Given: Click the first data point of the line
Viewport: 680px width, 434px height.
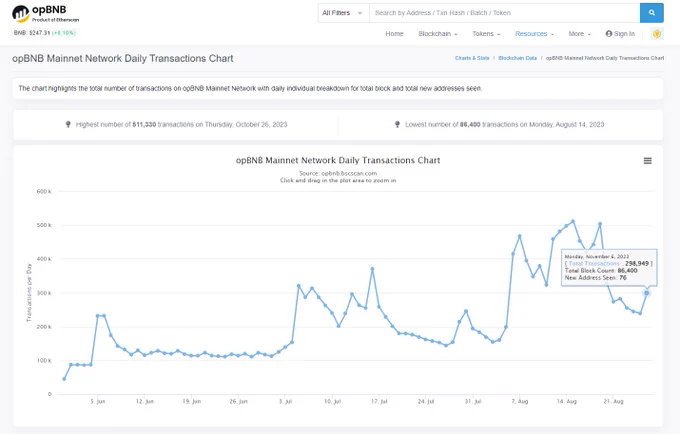Looking at the screenshot, I should pyautogui.click(x=64, y=379).
